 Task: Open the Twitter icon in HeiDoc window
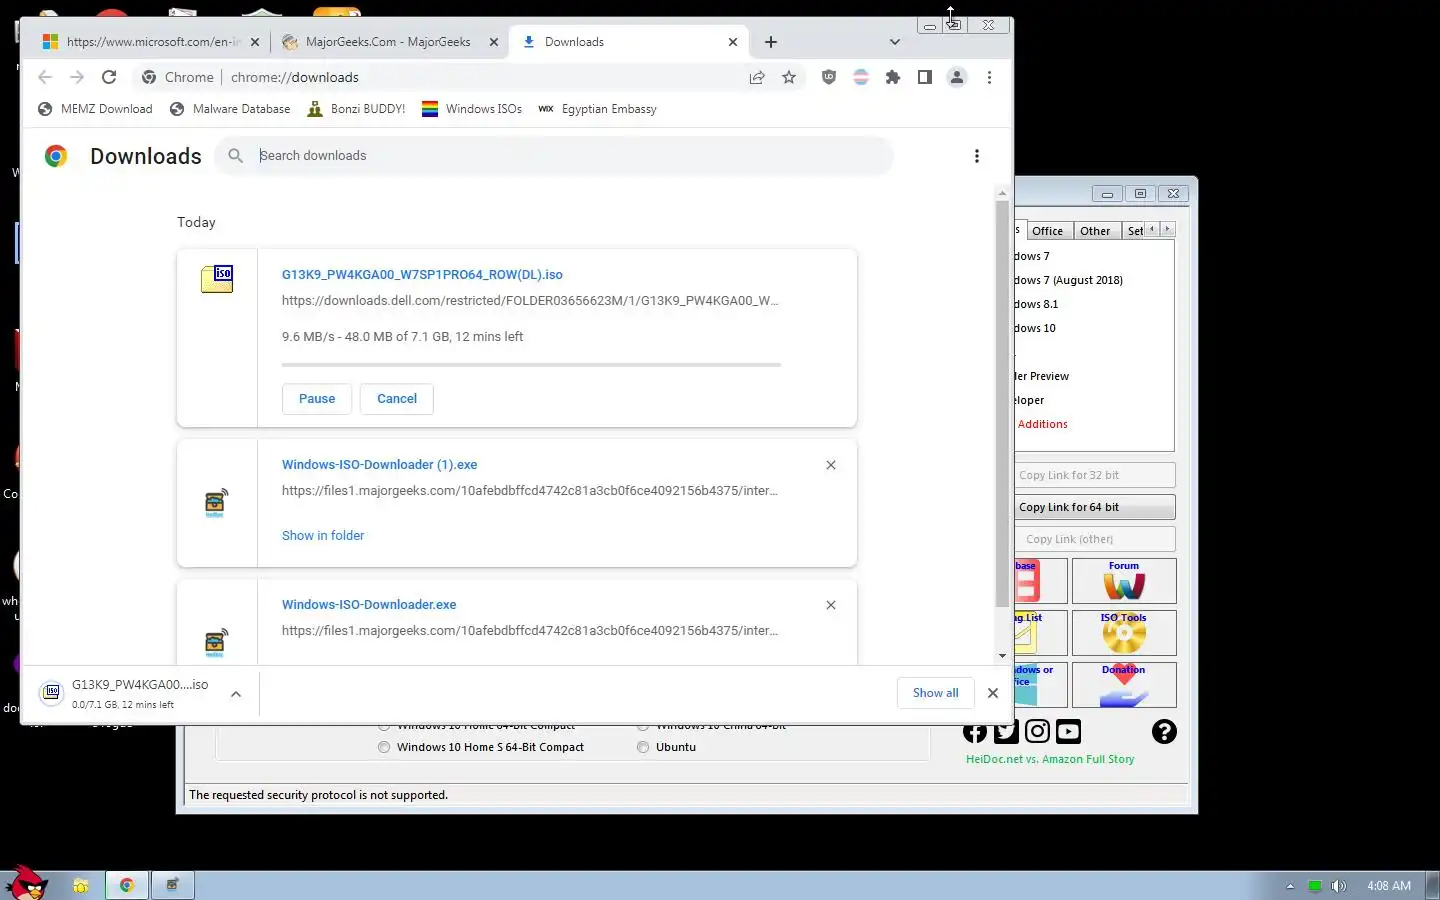pos(1006,732)
